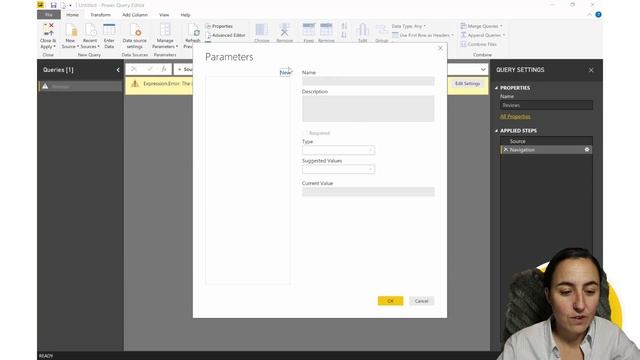This screenshot has height=360, width=640.
Task: Open the Suggested Values dropdown
Action: [x=338, y=169]
